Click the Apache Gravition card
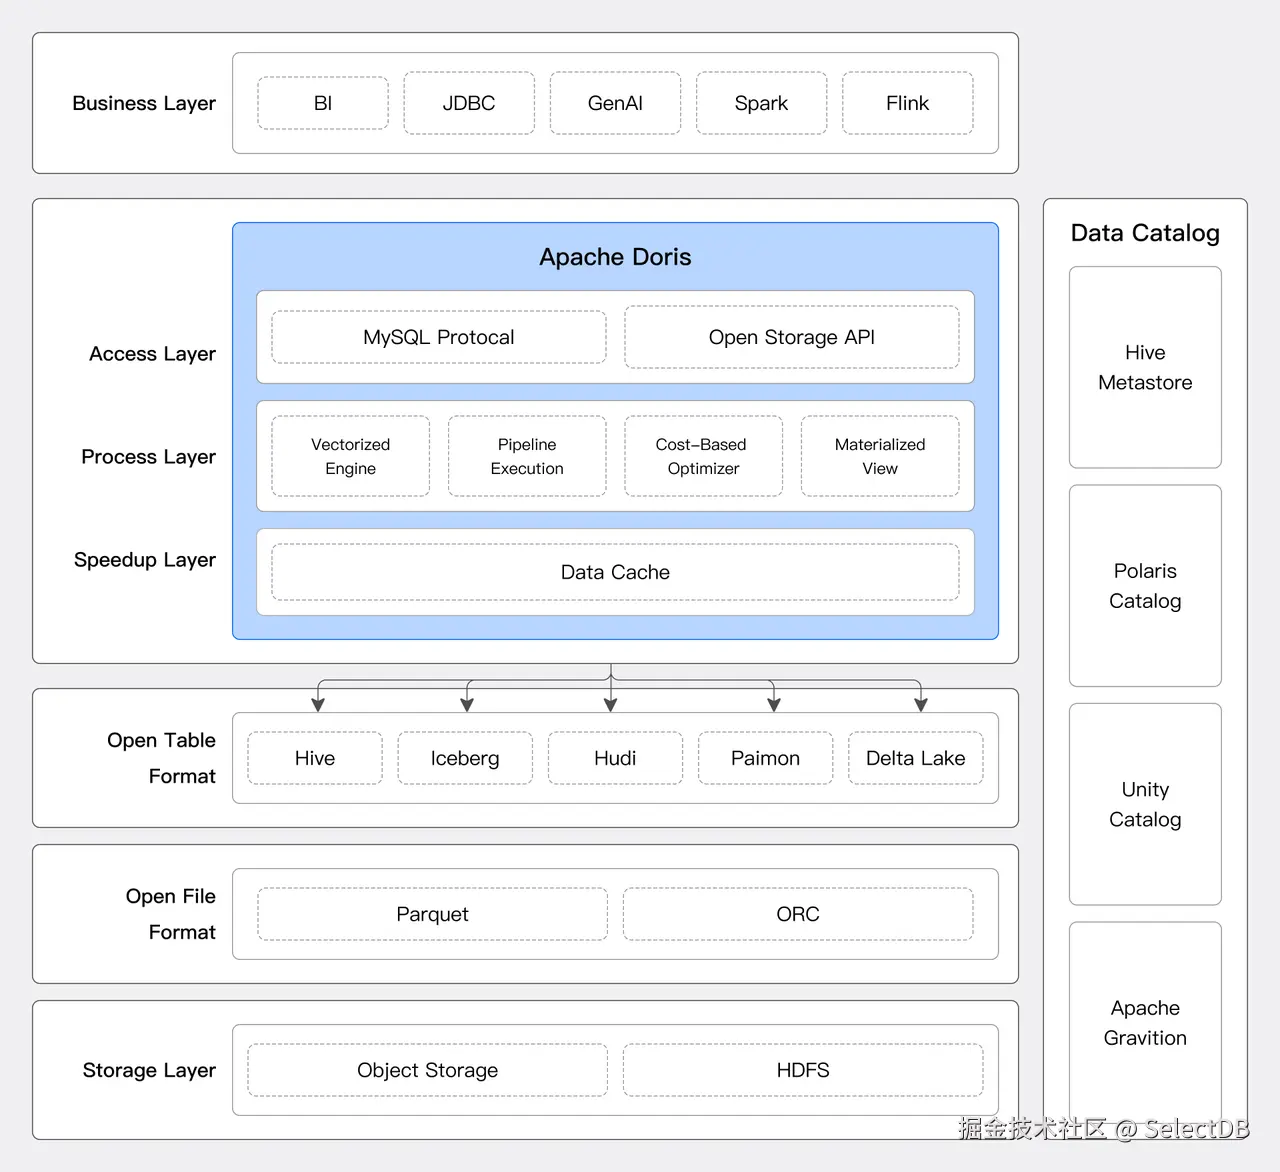This screenshot has height=1172, width=1280. click(1145, 1022)
